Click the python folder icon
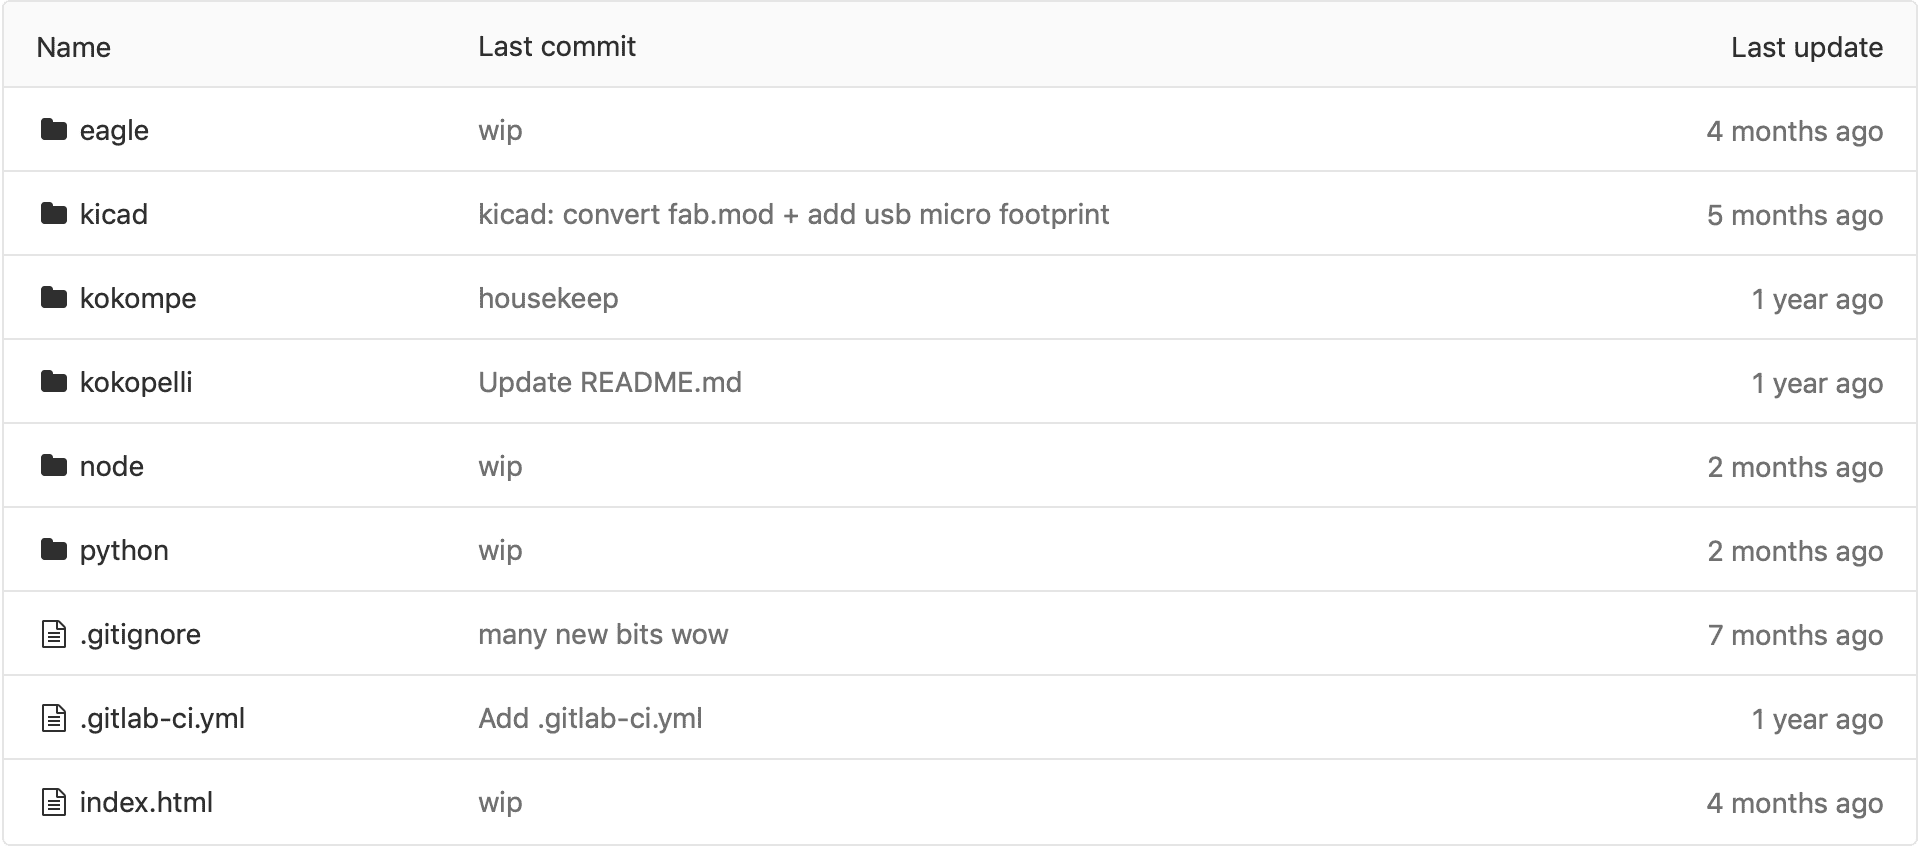Viewport: 1920px width, 852px height. click(54, 550)
